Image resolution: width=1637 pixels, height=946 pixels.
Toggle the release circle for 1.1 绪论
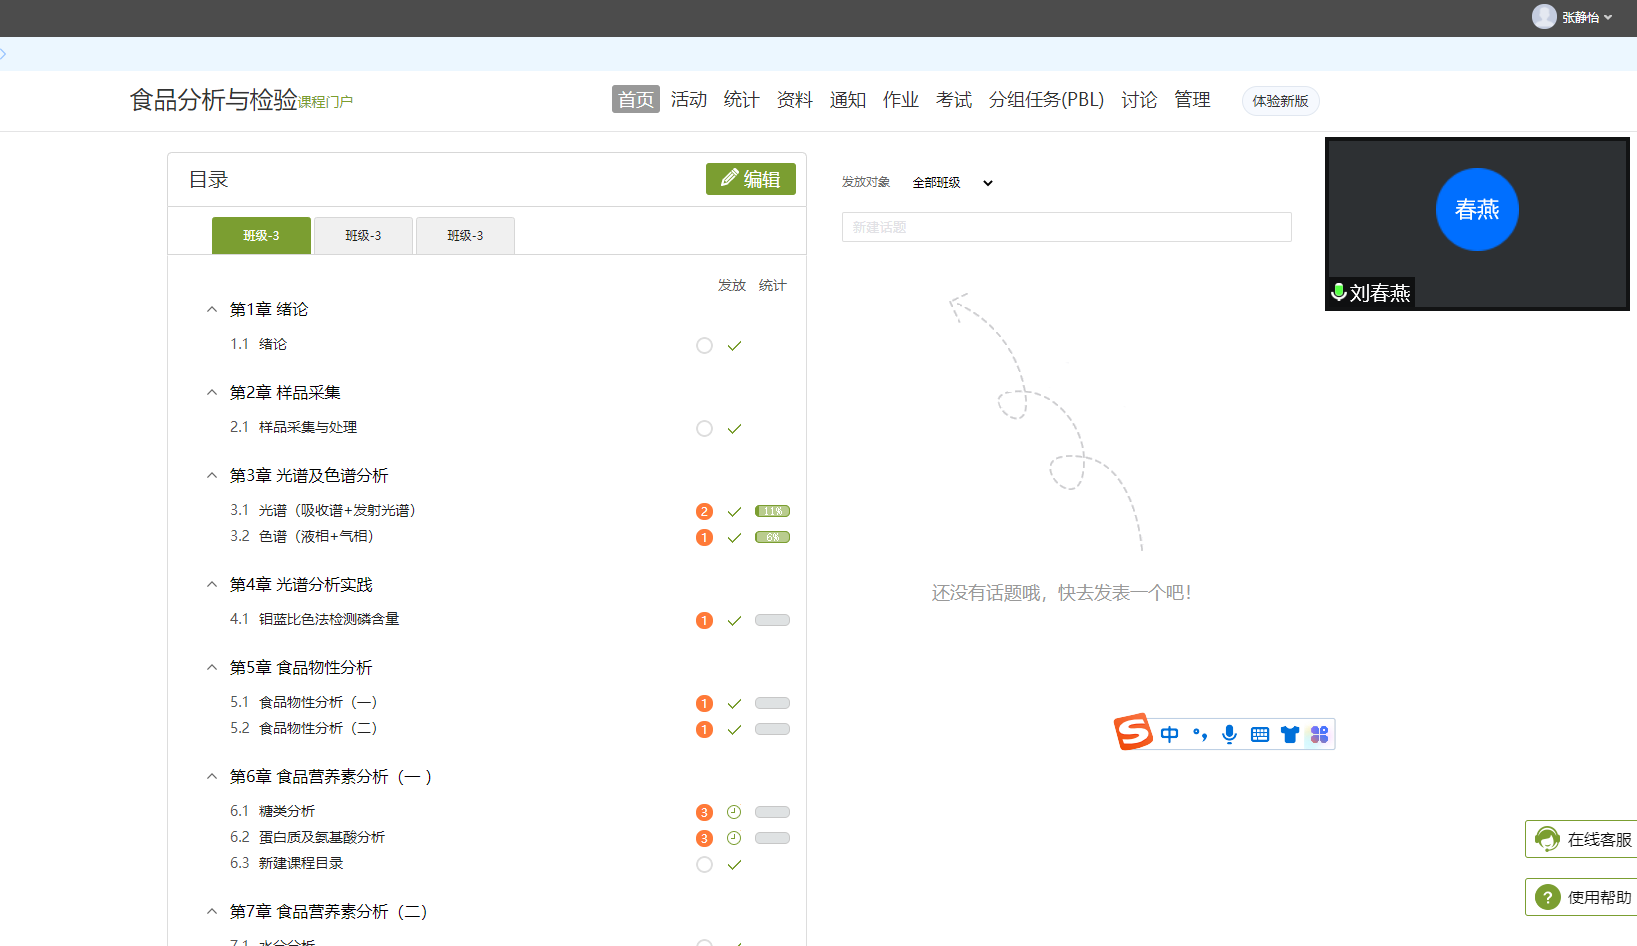[704, 346]
